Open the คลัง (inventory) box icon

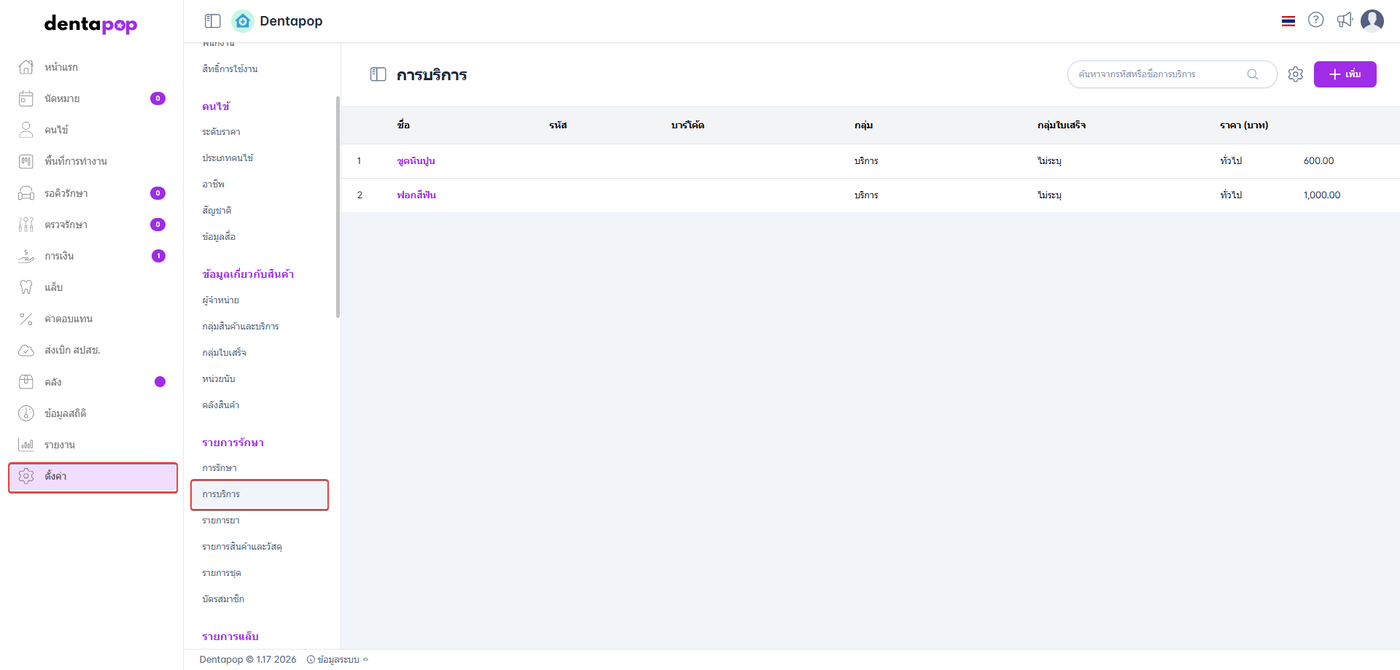coord(27,382)
